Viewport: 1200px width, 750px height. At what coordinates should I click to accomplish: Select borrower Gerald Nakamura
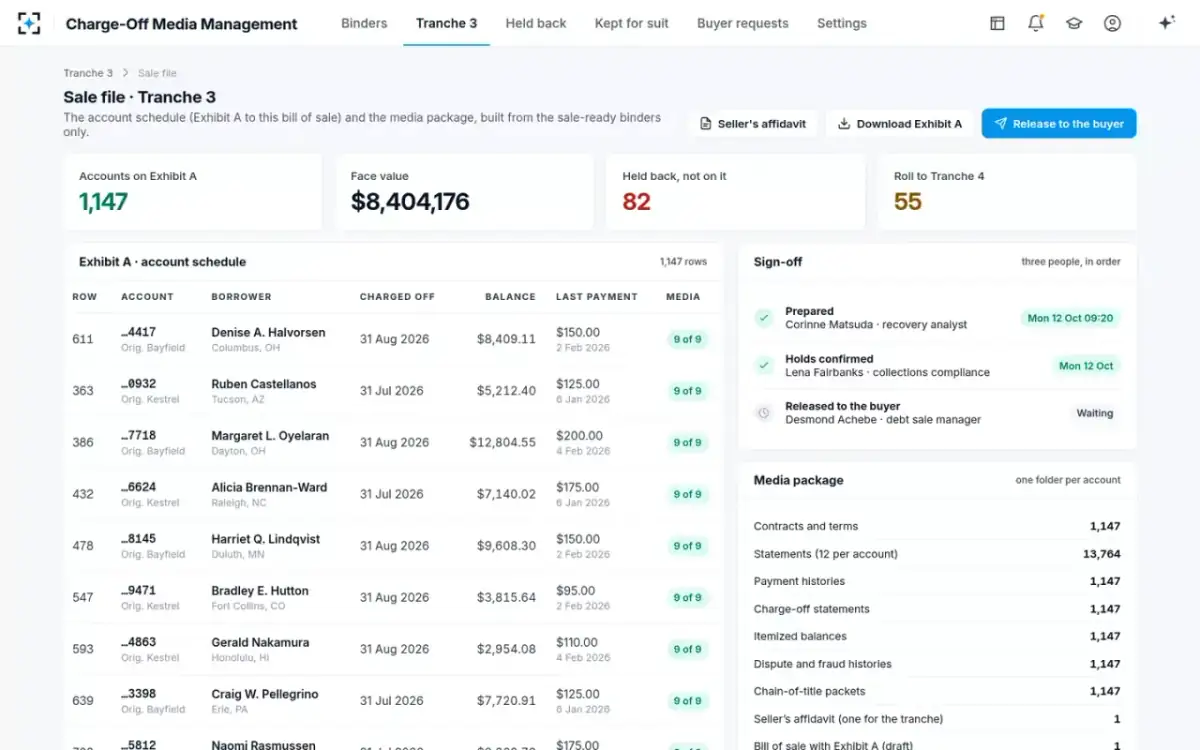coord(260,642)
